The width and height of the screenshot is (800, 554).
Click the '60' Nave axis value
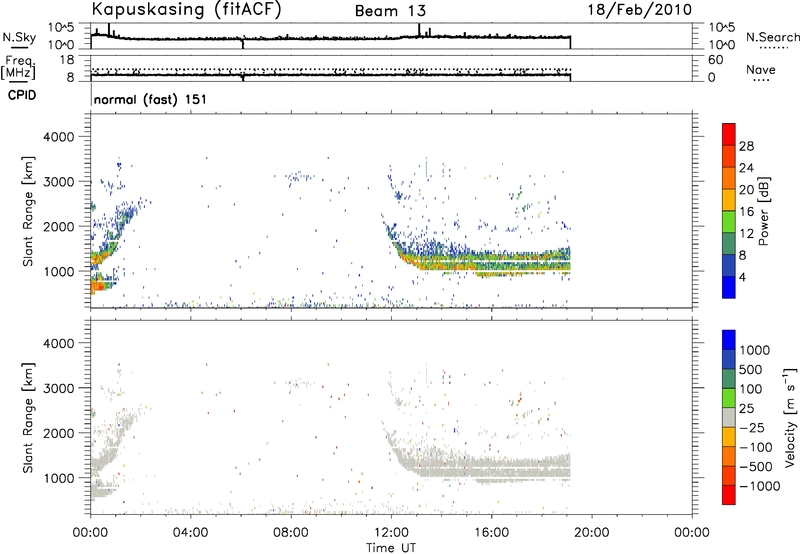click(x=715, y=60)
